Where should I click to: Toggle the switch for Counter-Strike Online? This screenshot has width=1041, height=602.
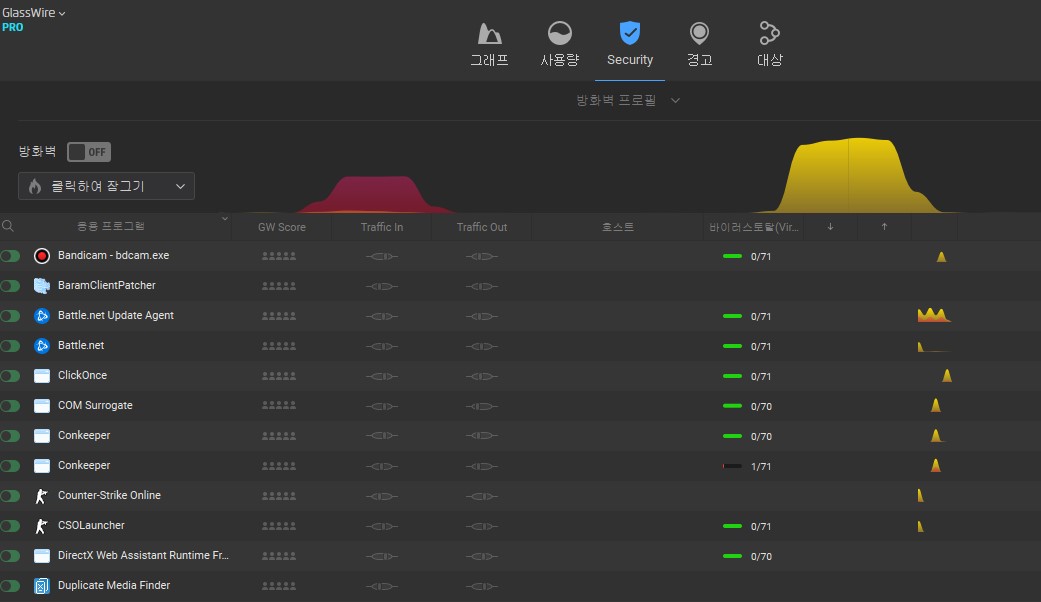point(11,496)
